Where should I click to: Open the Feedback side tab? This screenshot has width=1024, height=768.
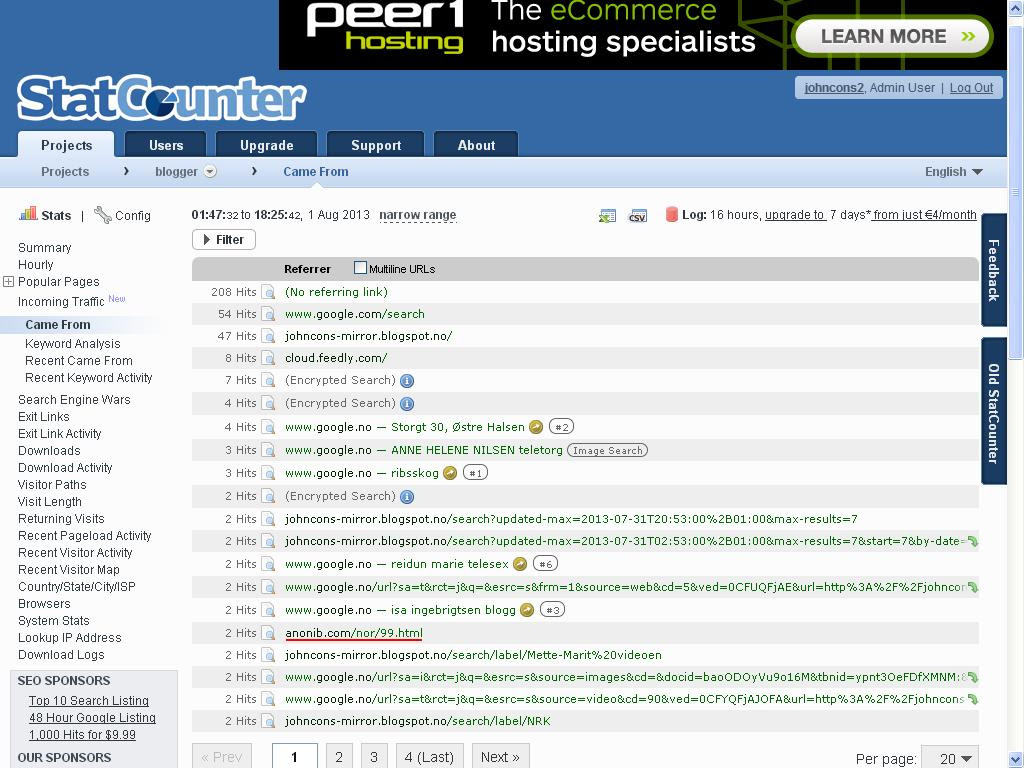(993, 270)
